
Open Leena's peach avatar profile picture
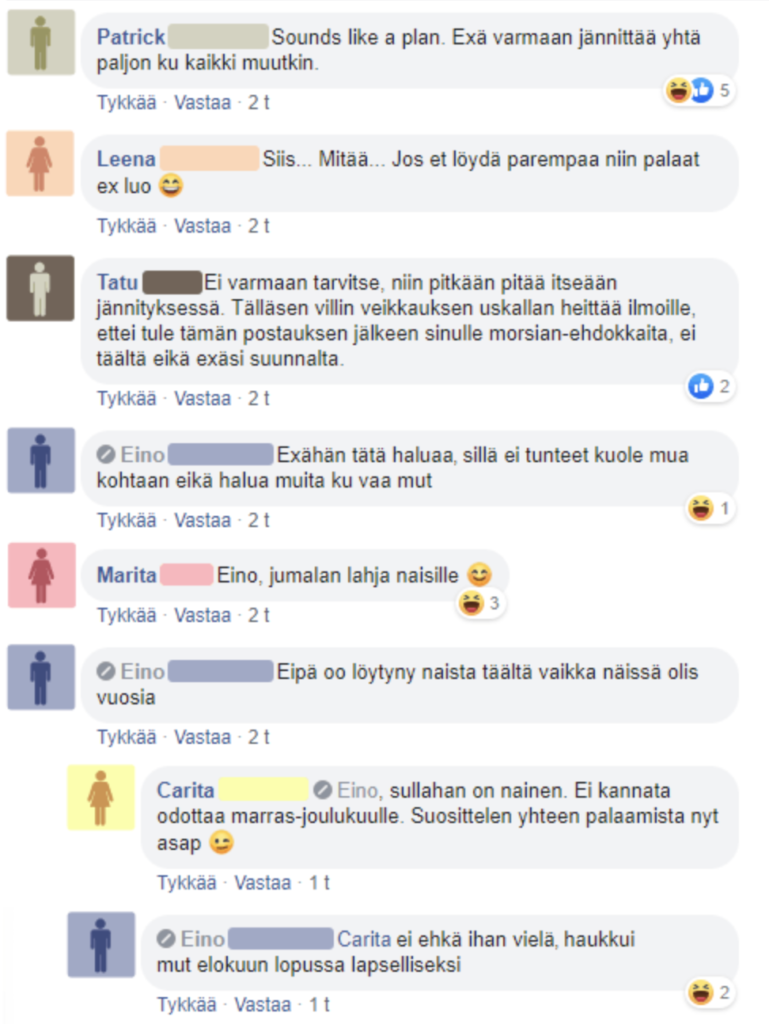[x=40, y=163]
